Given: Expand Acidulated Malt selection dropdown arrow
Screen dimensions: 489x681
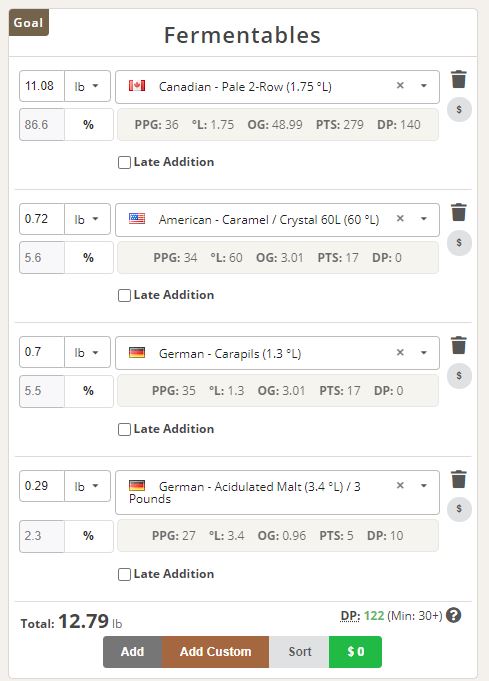Looking at the screenshot, I should click(x=423, y=486).
